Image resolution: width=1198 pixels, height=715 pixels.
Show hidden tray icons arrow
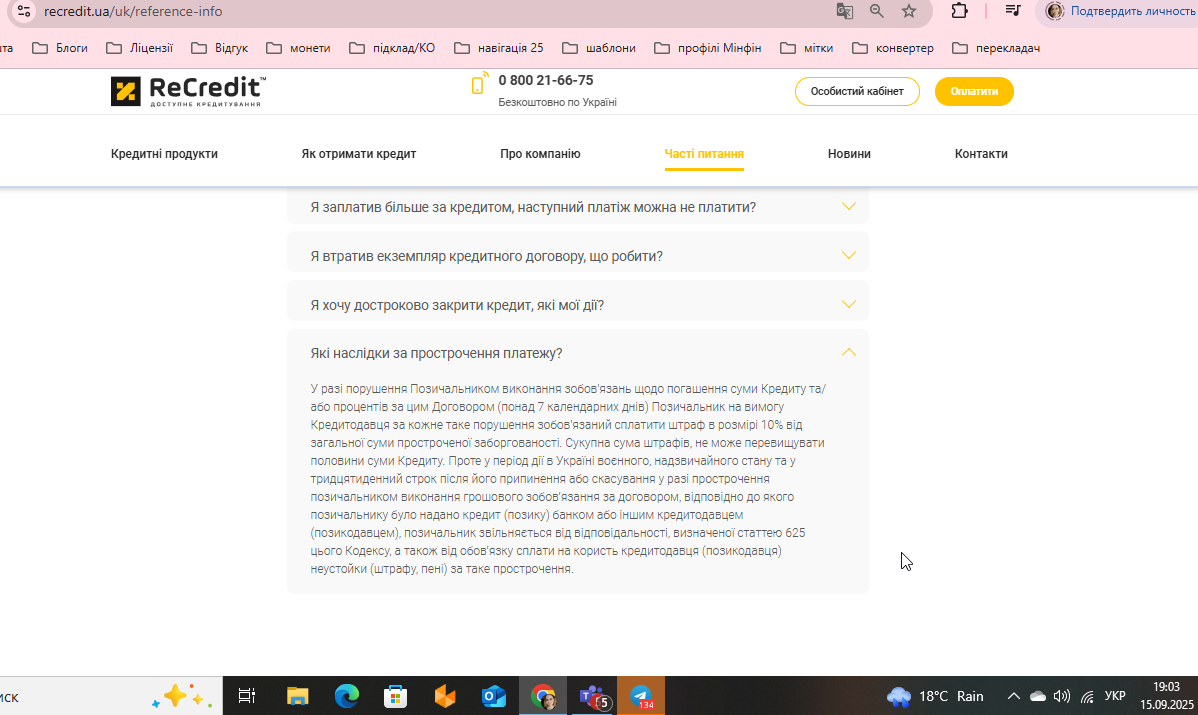[1013, 696]
